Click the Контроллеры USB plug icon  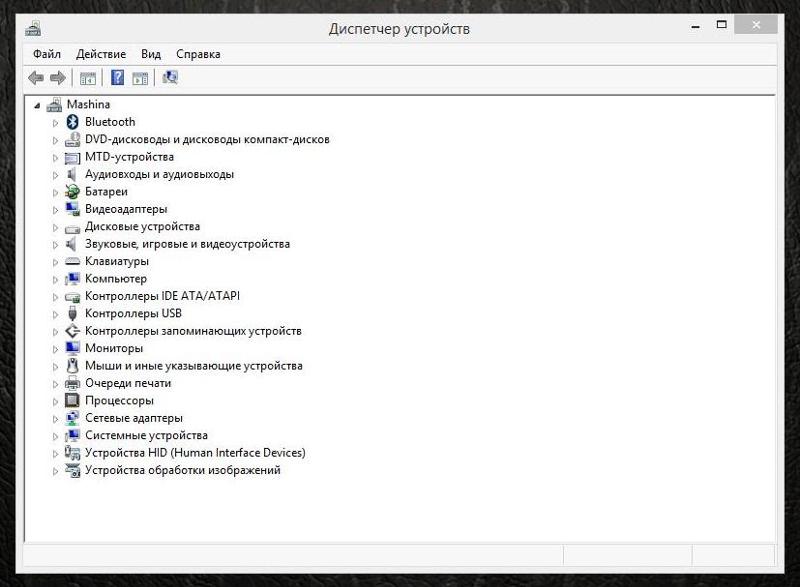tap(72, 313)
